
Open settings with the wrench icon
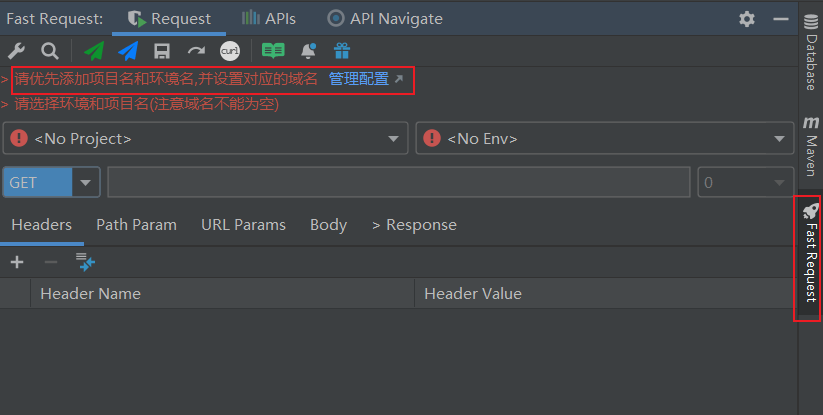pos(15,51)
